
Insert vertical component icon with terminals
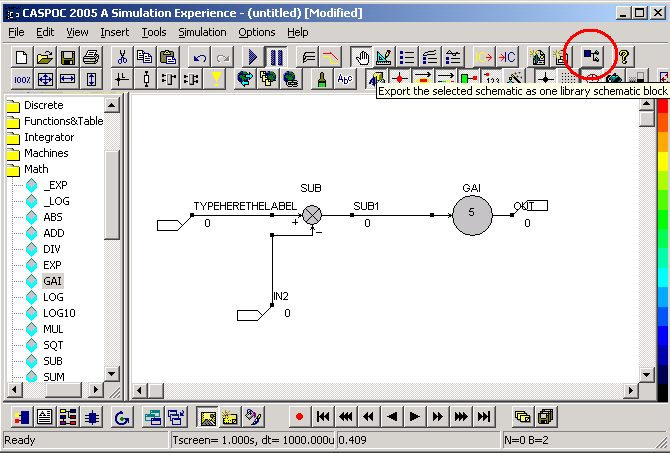pos(146,79)
